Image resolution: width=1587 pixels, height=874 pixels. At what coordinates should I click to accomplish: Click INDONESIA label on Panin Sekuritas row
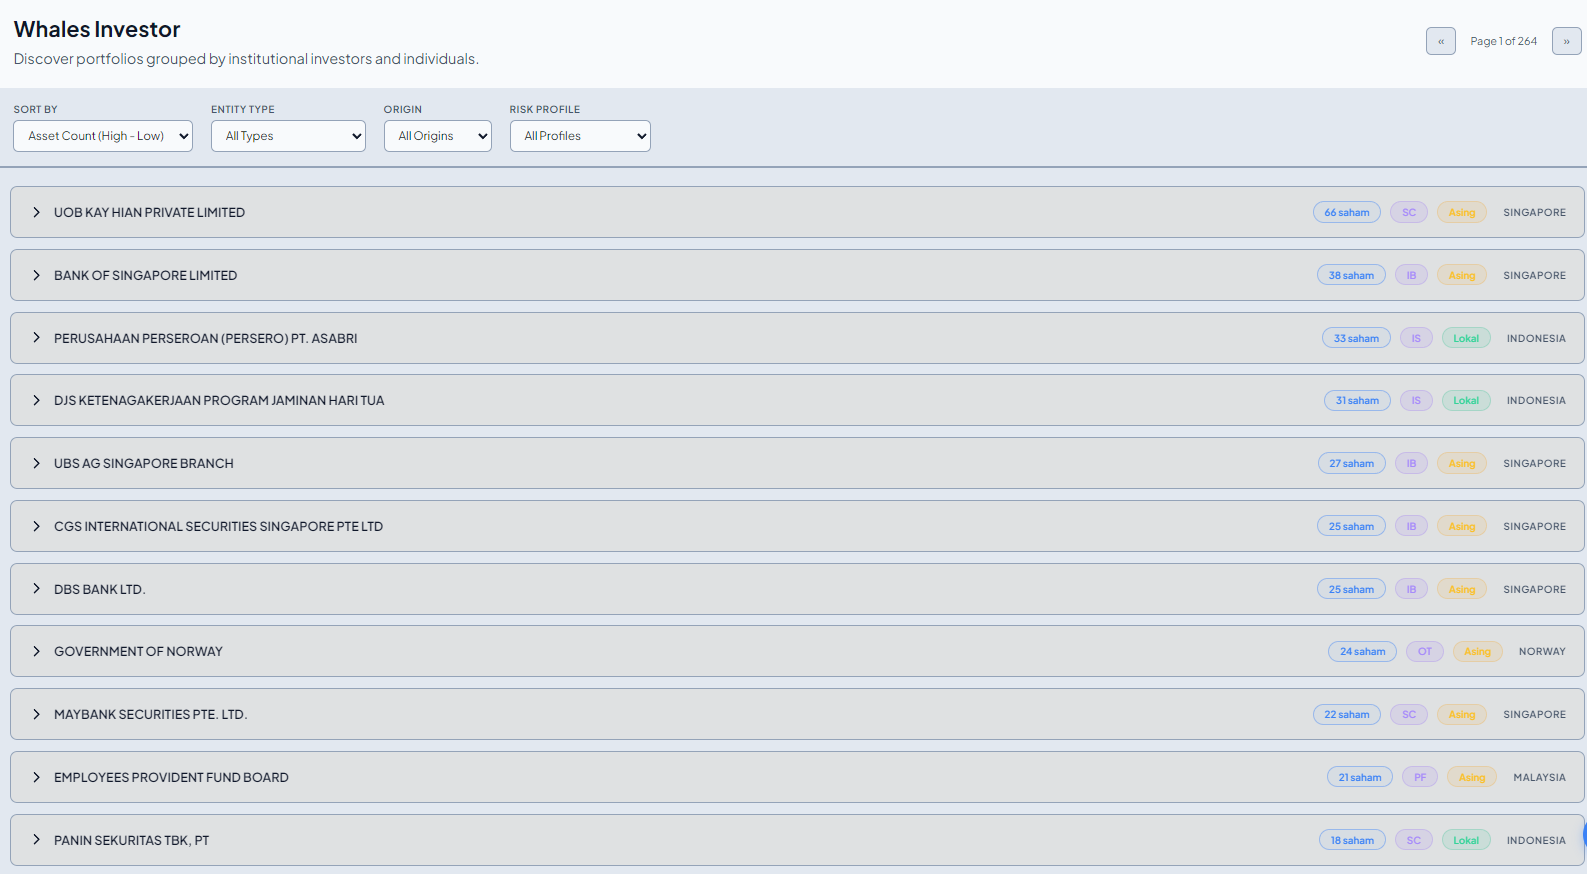pyautogui.click(x=1536, y=840)
